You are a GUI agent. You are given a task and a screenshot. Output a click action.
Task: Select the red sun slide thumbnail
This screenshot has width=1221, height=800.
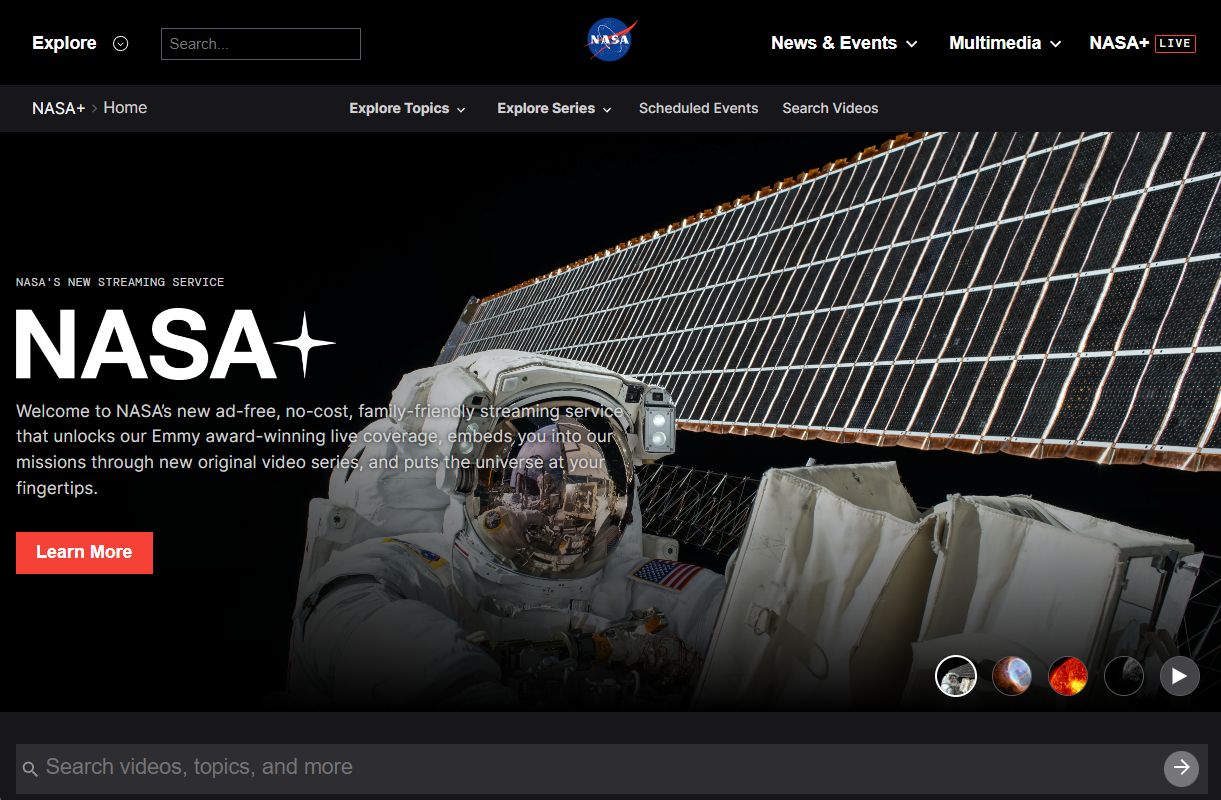(x=1068, y=676)
